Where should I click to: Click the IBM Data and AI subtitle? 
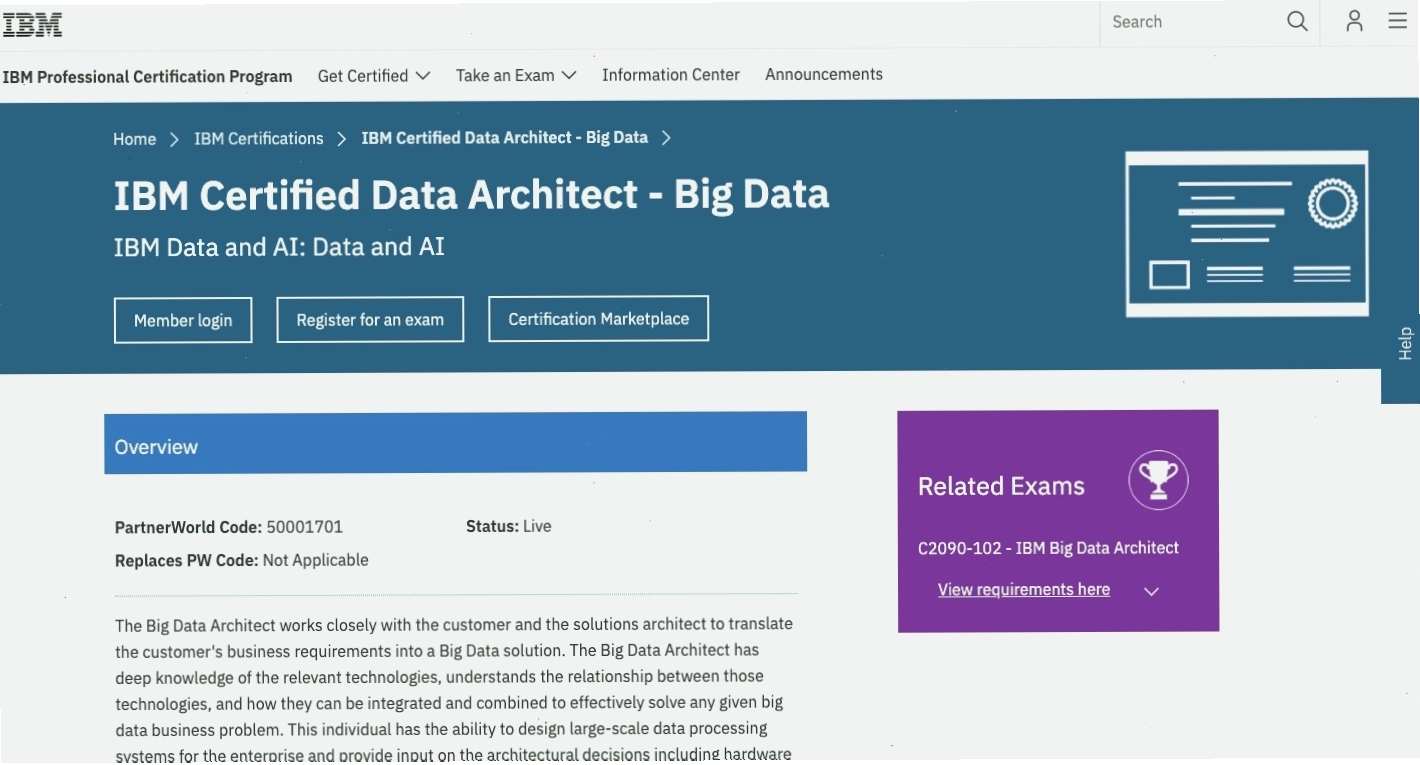[279, 247]
